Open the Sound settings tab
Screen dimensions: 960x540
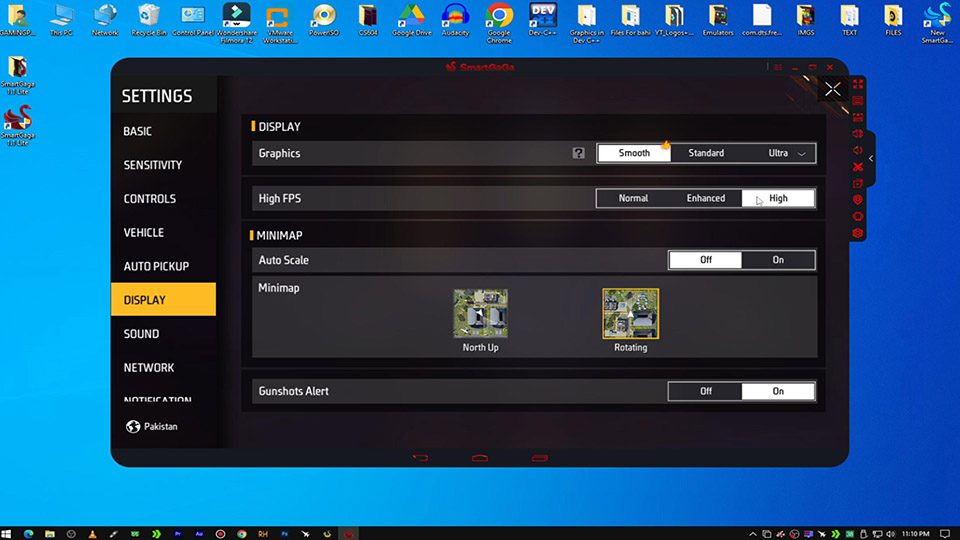(x=163, y=334)
